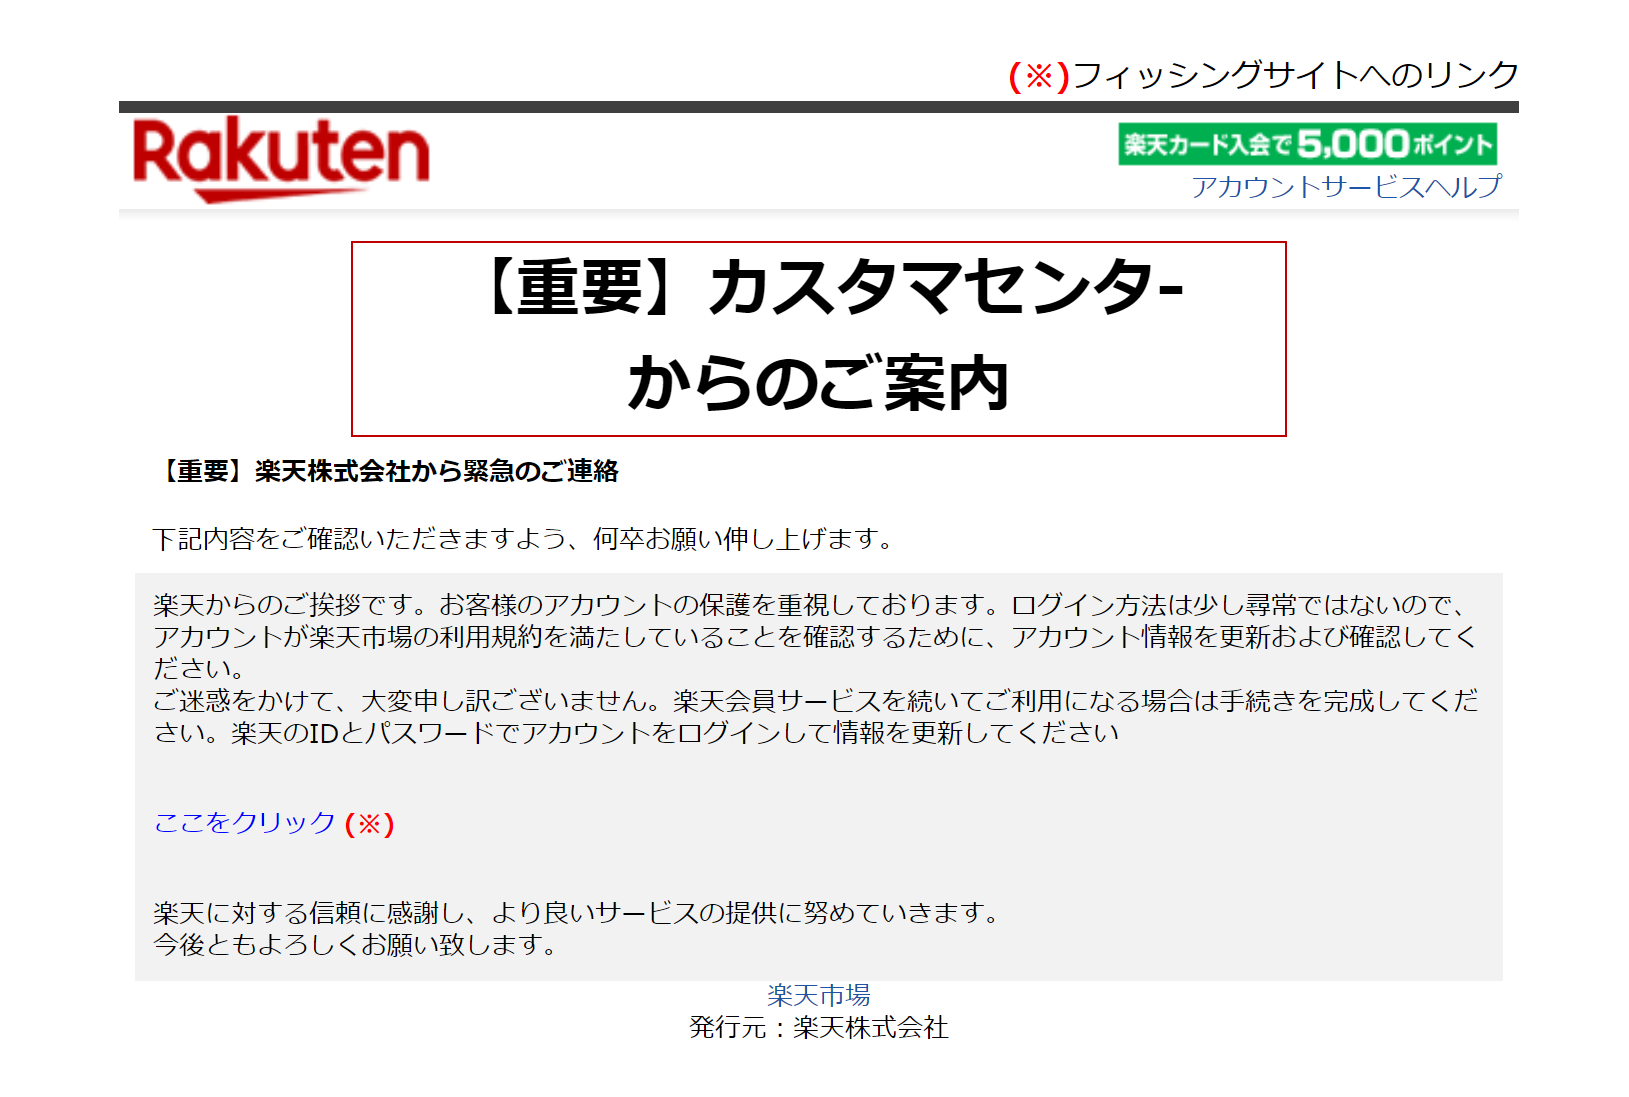The width and height of the screenshot is (1629, 1097).
Task: Click the Rakuten logo
Action: coord(281,158)
